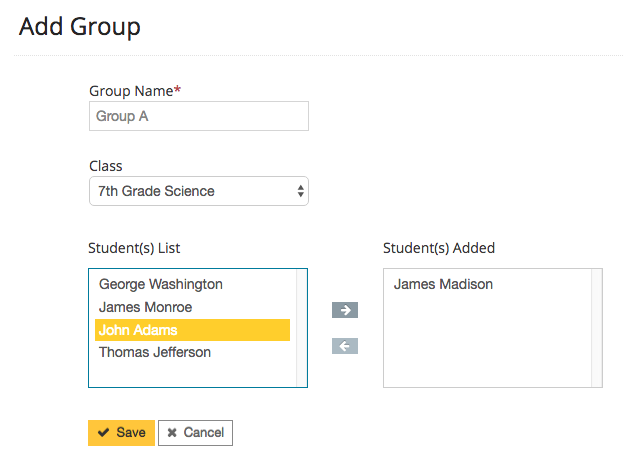Click the X icon on Cancel
This screenshot has height=458, width=623.
click(x=172, y=433)
